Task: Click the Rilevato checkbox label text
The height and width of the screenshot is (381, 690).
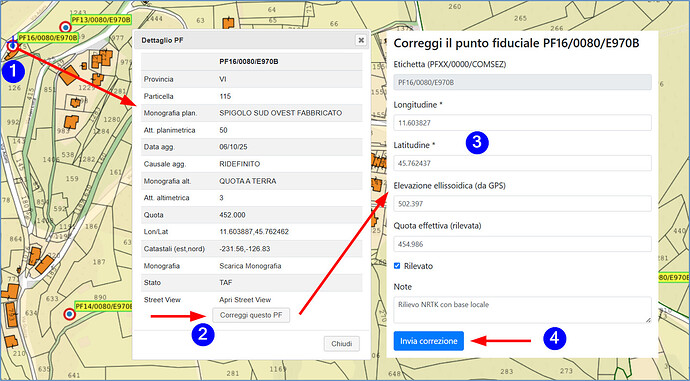Action: tap(418, 266)
